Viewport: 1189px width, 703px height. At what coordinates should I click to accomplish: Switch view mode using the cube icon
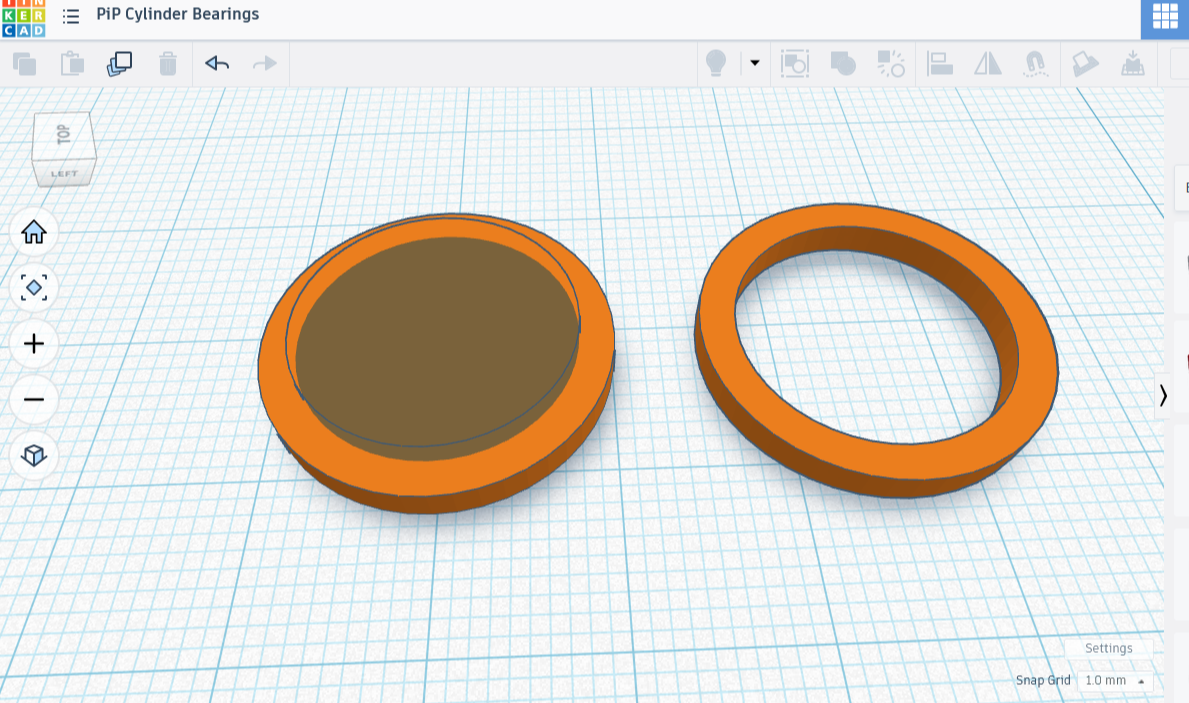pyautogui.click(x=34, y=456)
